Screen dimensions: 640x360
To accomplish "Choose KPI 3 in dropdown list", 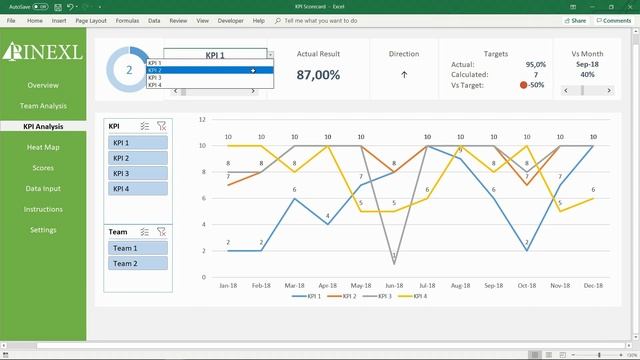I will point(210,78).
